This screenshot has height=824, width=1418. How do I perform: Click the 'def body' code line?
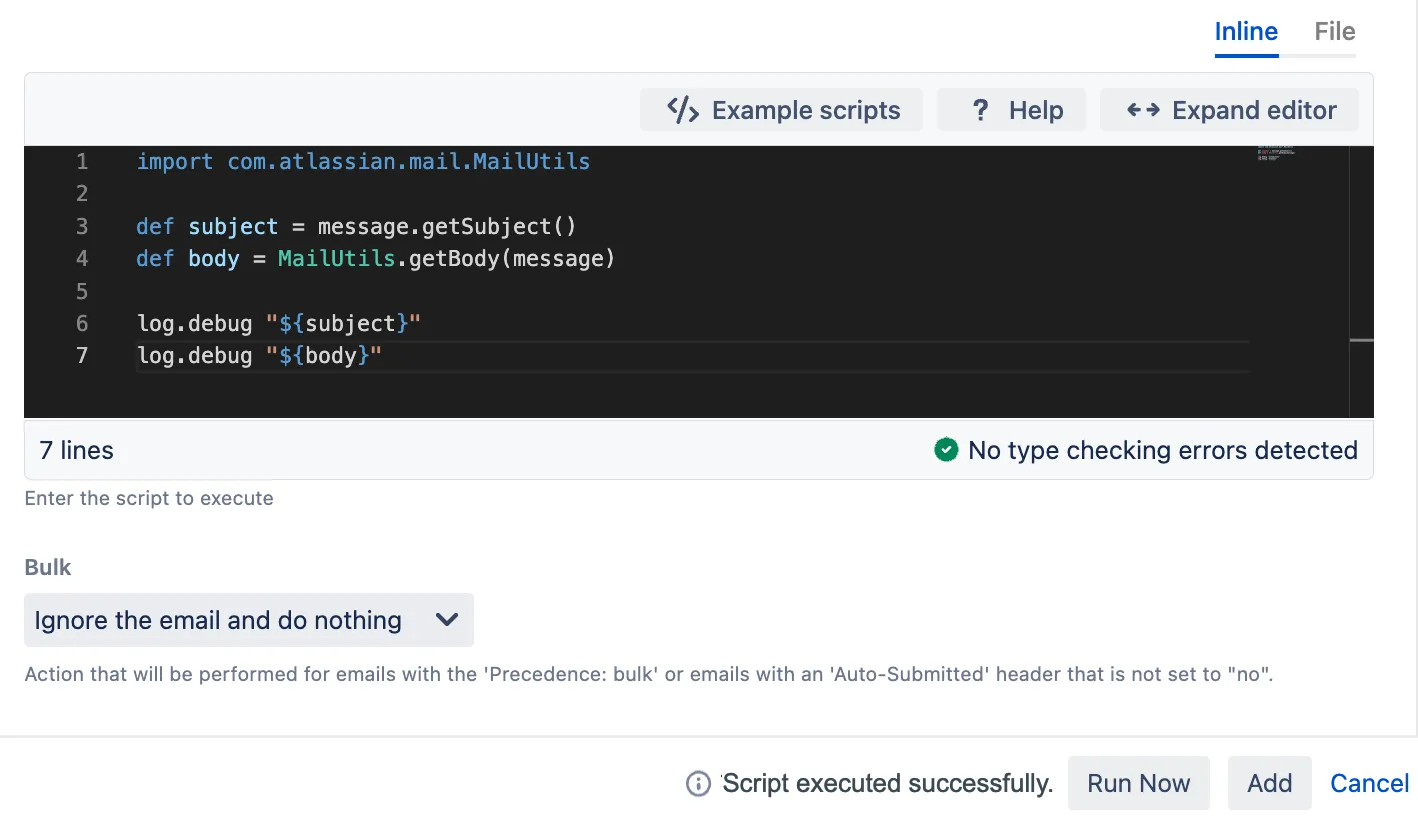(376, 258)
